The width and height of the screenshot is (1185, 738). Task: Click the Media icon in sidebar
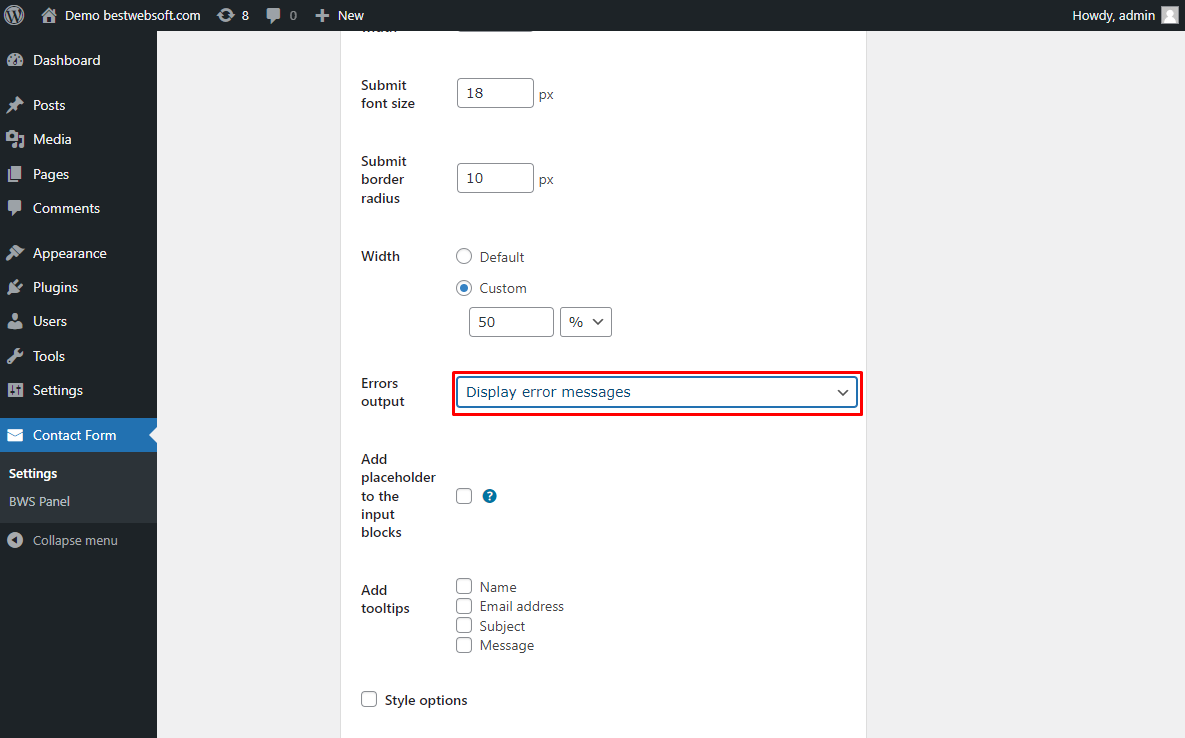15,139
